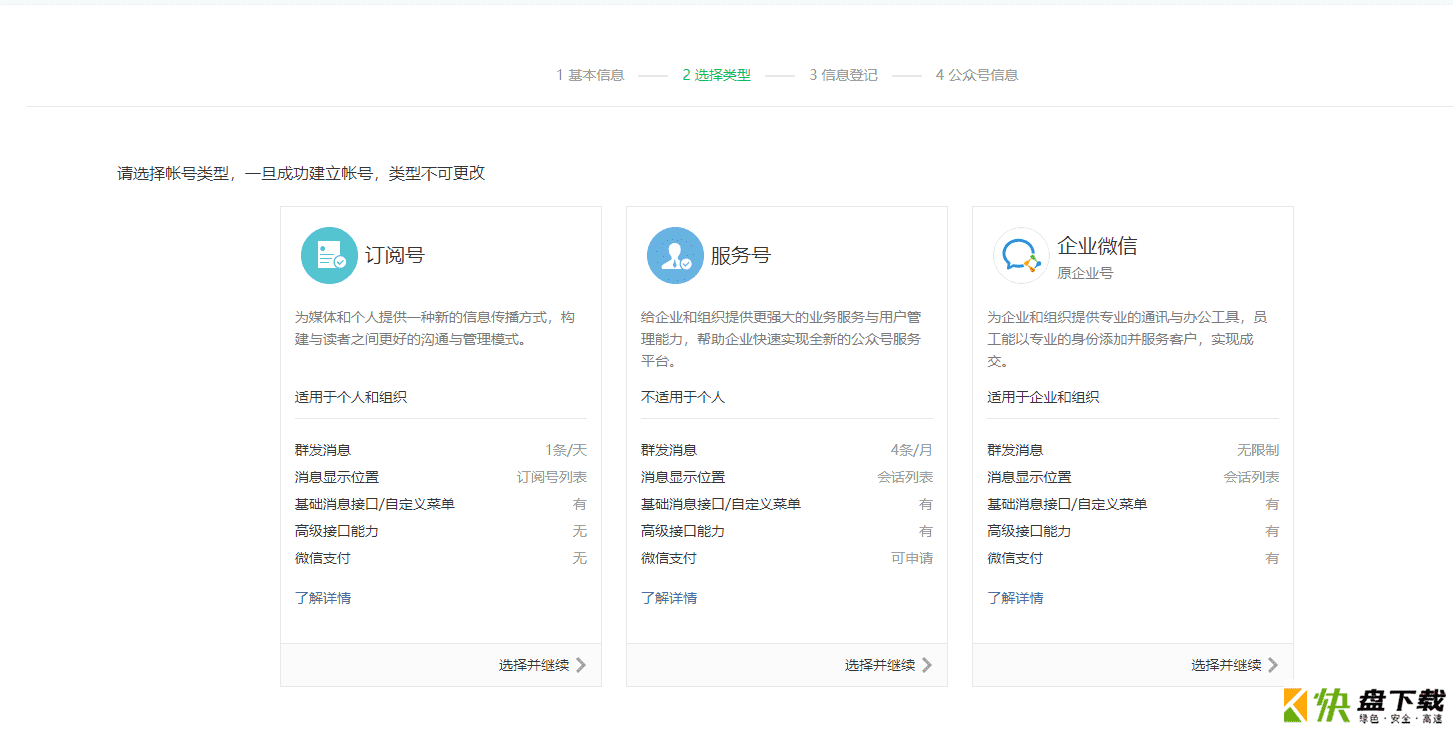Click 群发消息 label in 订阅号 card

(x=323, y=450)
